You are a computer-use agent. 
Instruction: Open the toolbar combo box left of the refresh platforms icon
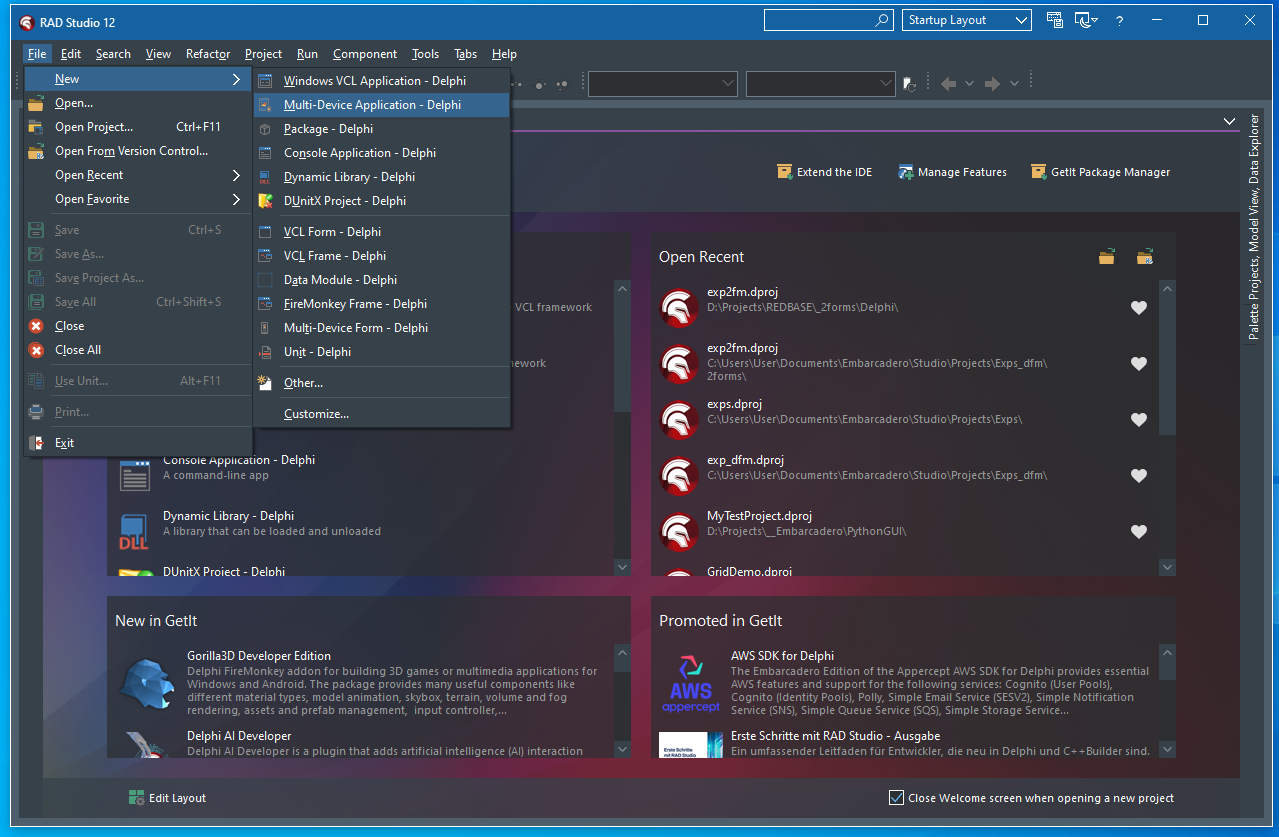821,84
